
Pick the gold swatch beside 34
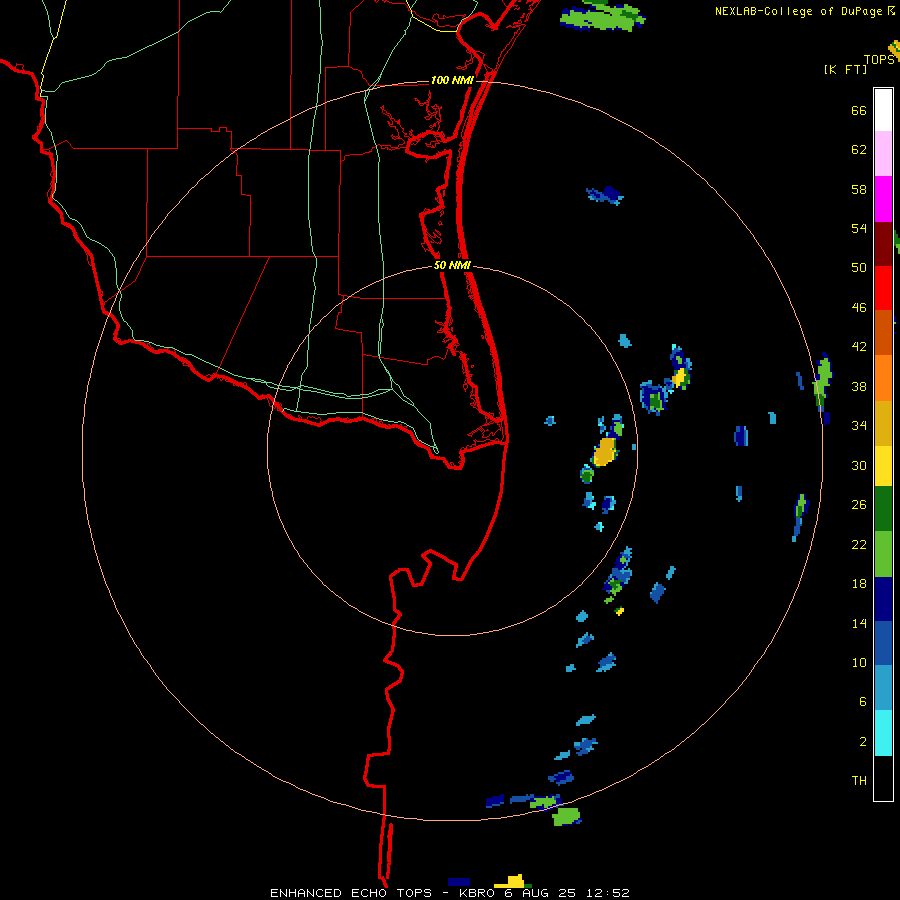(x=883, y=423)
